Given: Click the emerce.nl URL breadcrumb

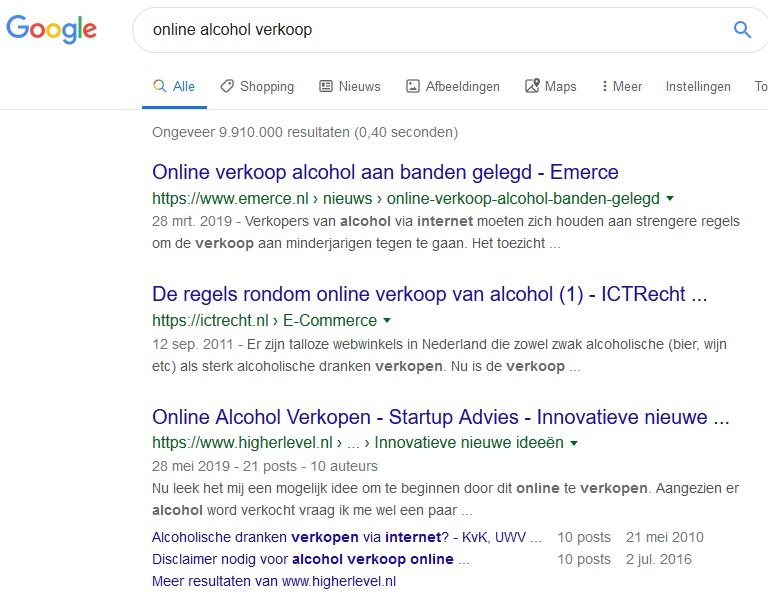Looking at the screenshot, I should tap(406, 198).
